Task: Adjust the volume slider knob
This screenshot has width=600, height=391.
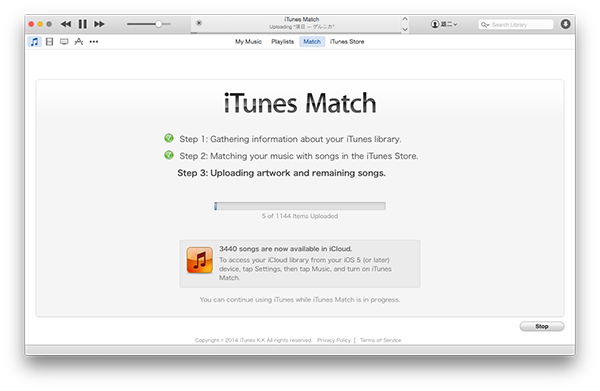Action: pyautogui.click(x=158, y=24)
